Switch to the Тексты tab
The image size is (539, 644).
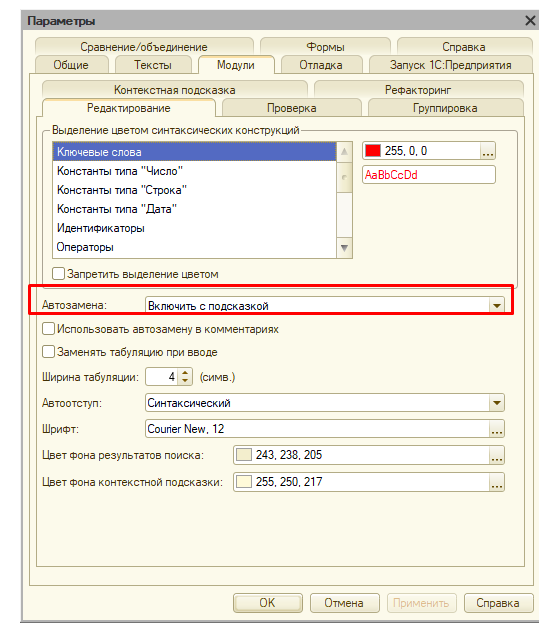[153, 65]
